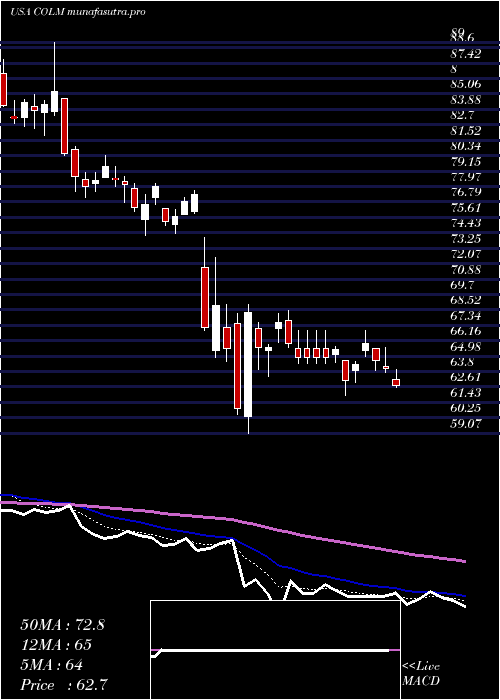Click the 66.16 price axis label
Image resolution: width=500 pixels, height=700 pixels.
point(466,331)
